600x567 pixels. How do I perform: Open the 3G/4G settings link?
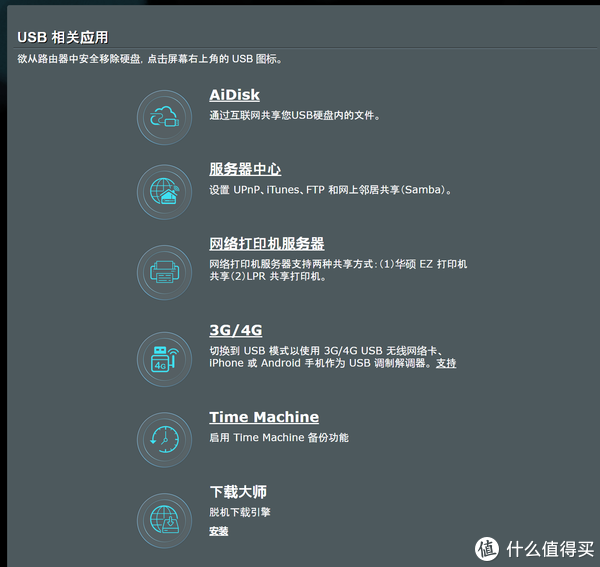[236, 330]
